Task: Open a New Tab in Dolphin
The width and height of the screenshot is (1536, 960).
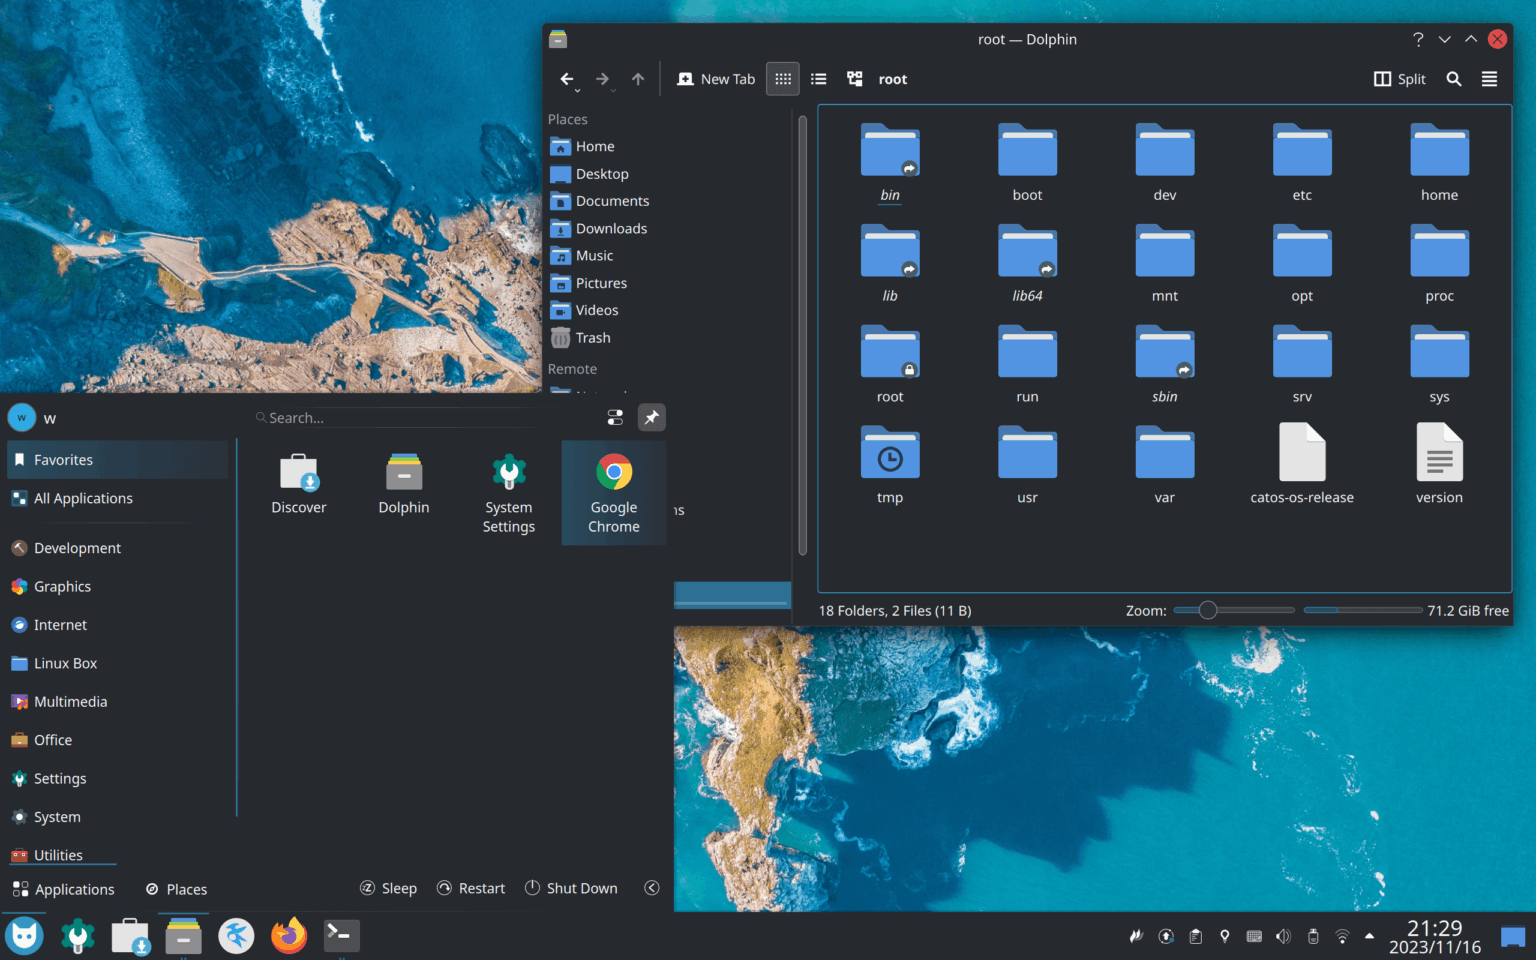Action: pos(715,79)
